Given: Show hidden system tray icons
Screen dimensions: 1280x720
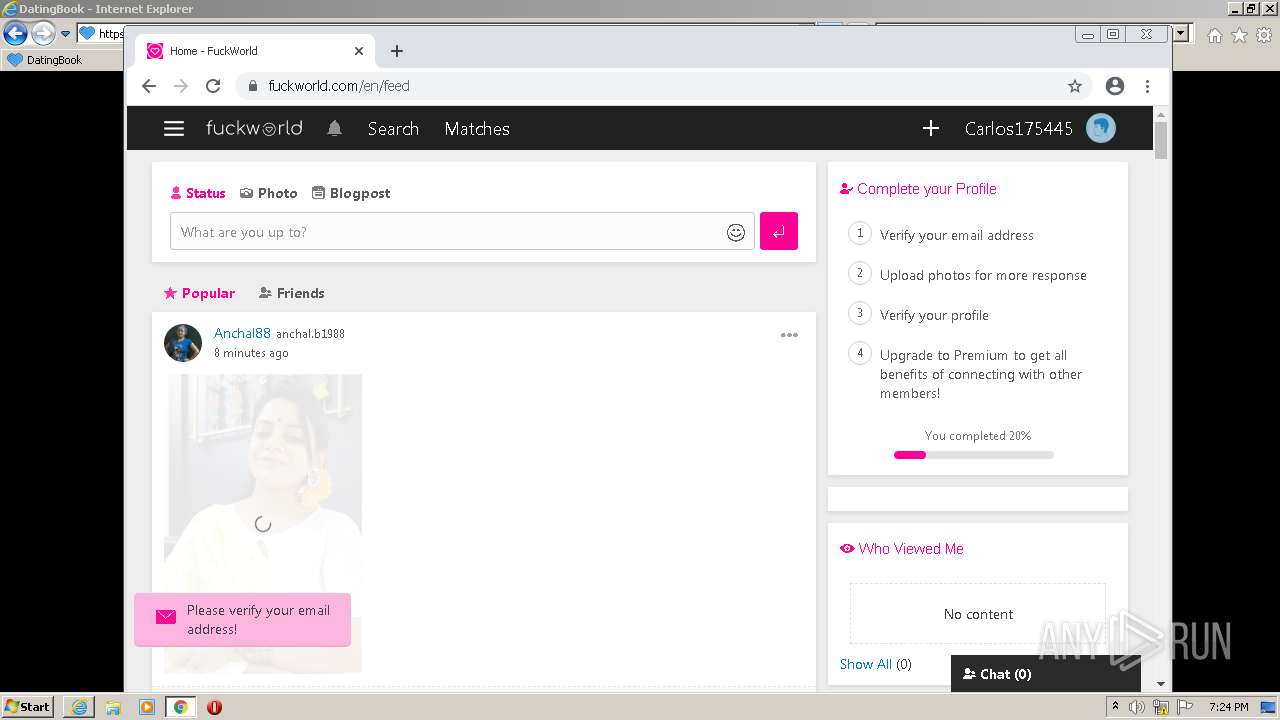Looking at the screenshot, I should (1115, 706).
